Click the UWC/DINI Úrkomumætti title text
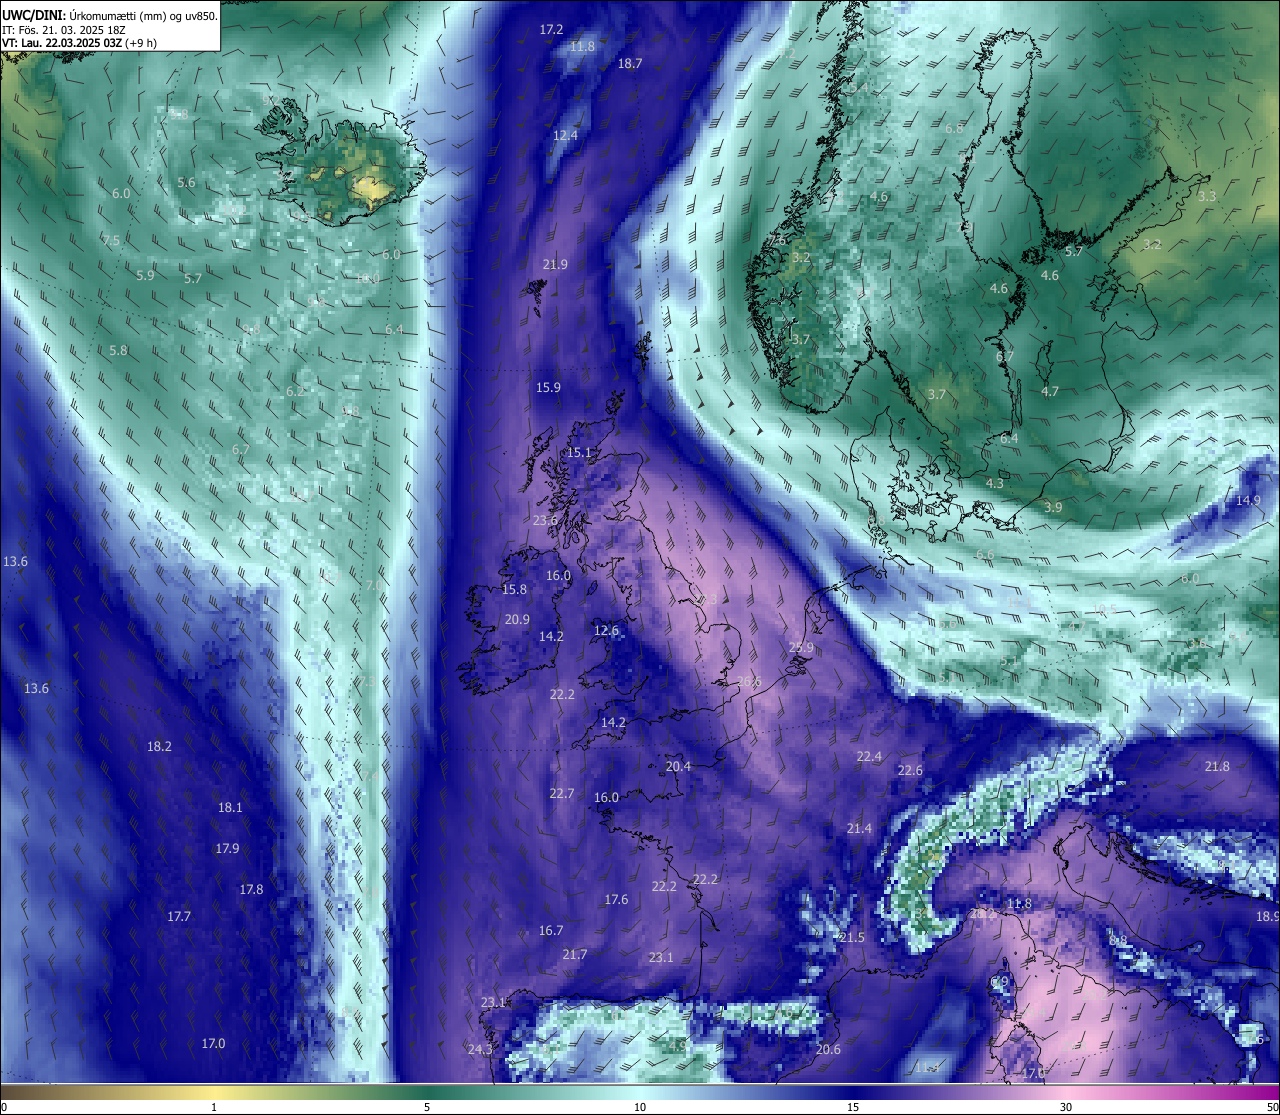This screenshot has width=1280, height=1115. pos(110,15)
